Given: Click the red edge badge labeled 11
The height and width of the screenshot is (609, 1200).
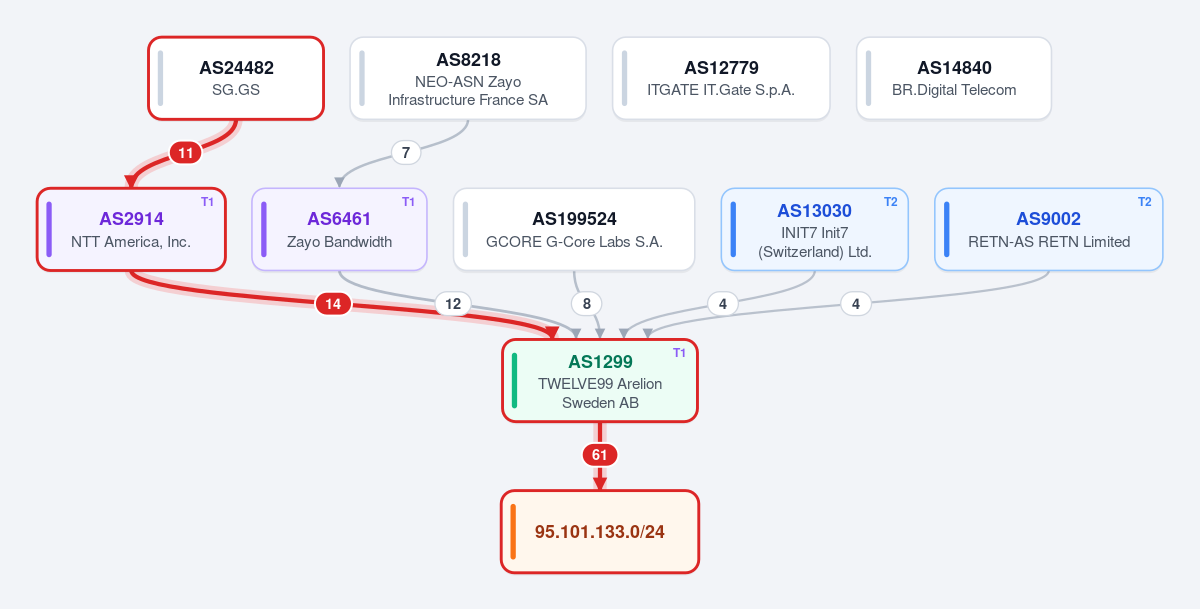Looking at the screenshot, I should tap(185, 153).
